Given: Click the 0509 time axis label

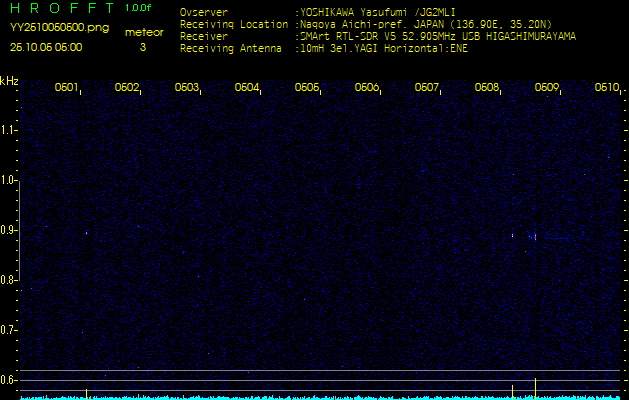Looking at the screenshot, I should point(547,87).
